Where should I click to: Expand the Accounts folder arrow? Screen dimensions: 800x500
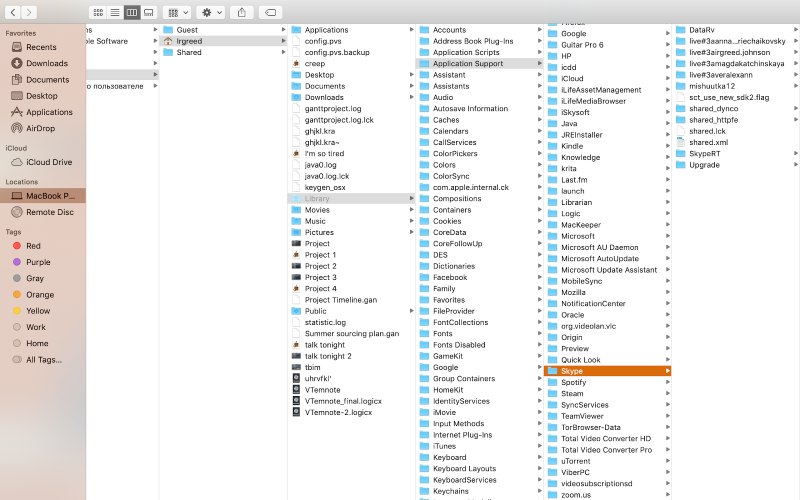point(539,30)
